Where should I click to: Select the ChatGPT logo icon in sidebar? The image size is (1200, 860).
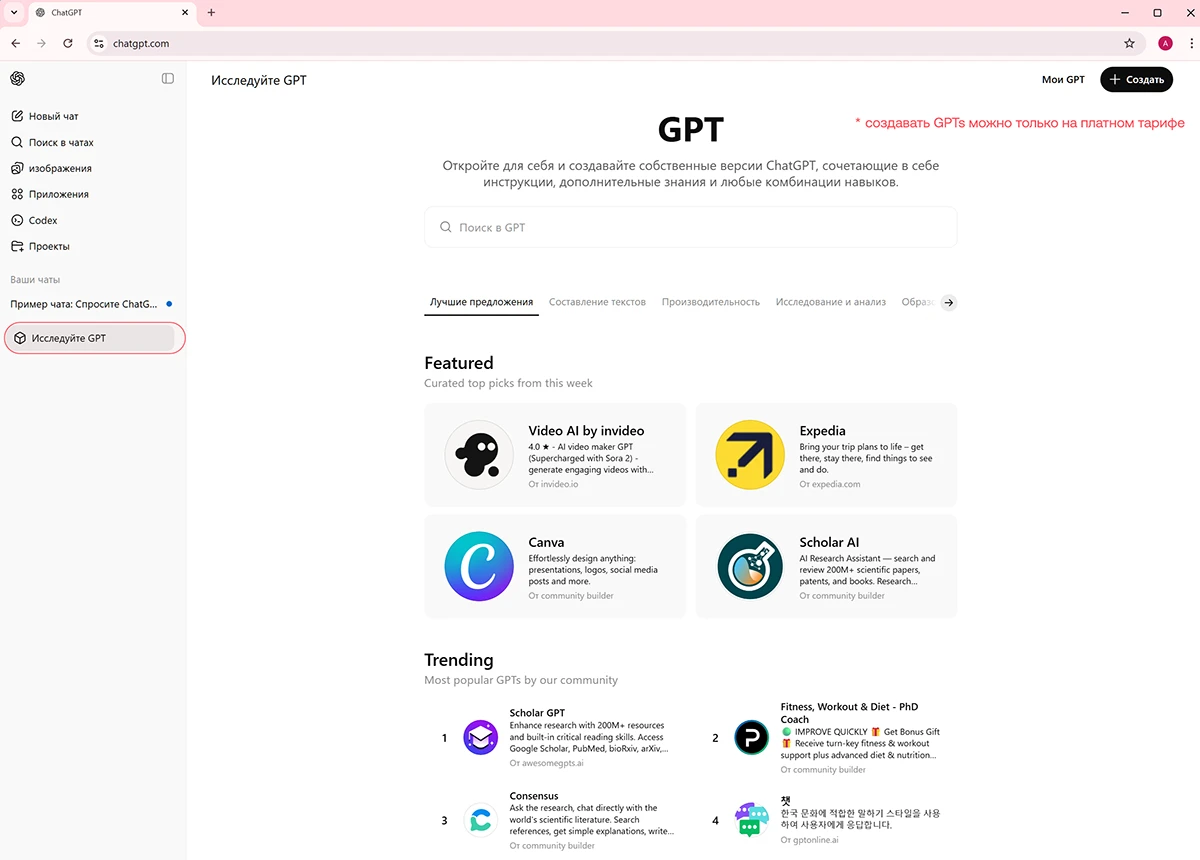(x=17, y=78)
